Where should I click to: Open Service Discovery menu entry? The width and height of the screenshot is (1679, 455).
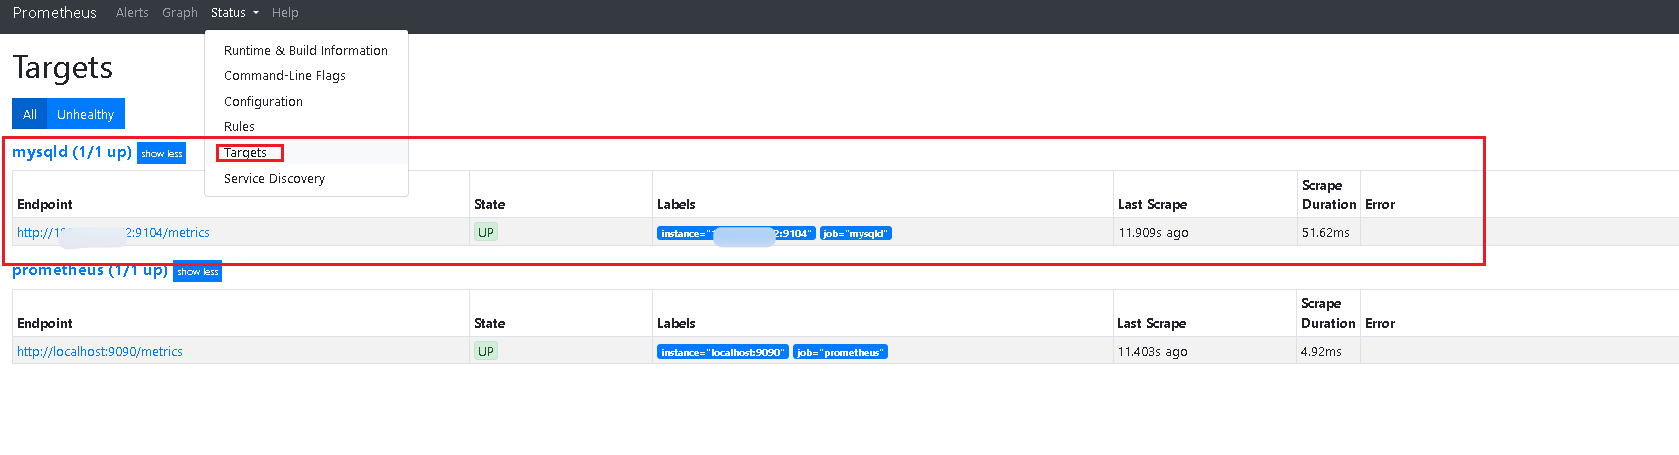(274, 179)
